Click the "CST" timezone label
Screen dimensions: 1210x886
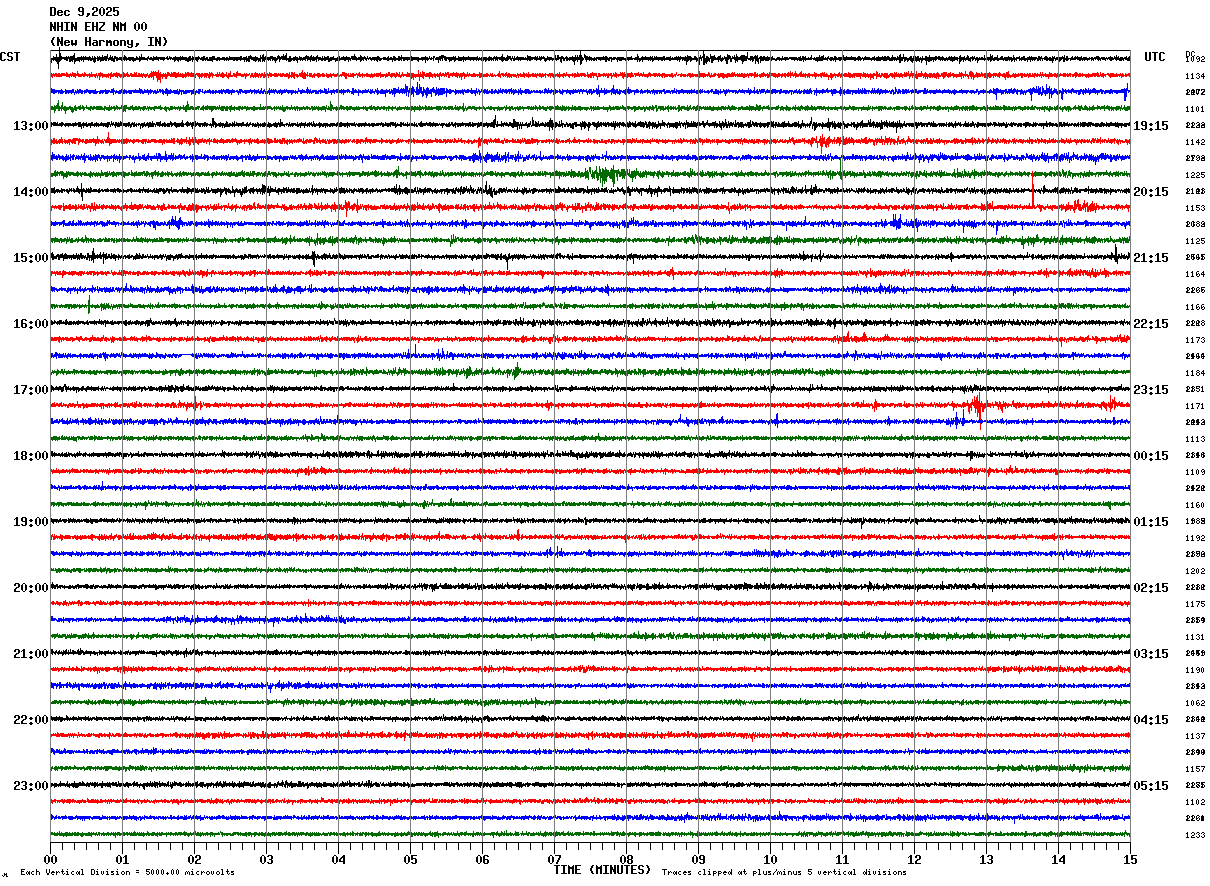click(x=10, y=57)
